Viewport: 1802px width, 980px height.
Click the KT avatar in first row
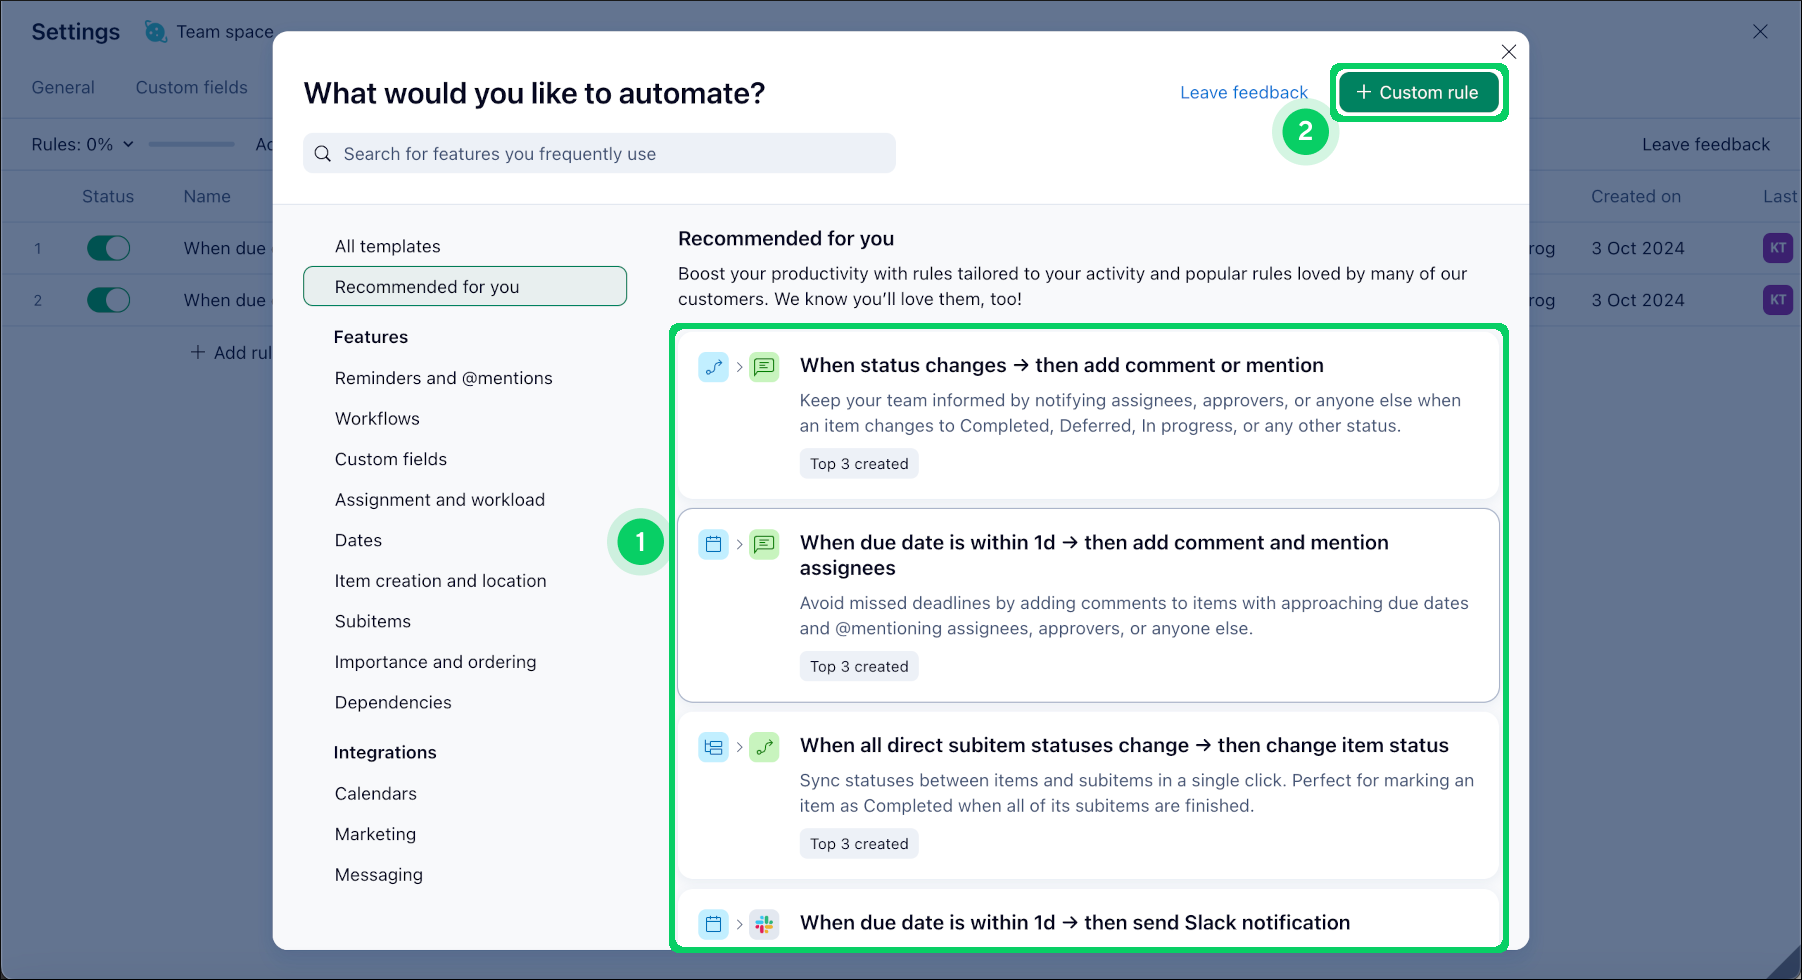tap(1777, 248)
